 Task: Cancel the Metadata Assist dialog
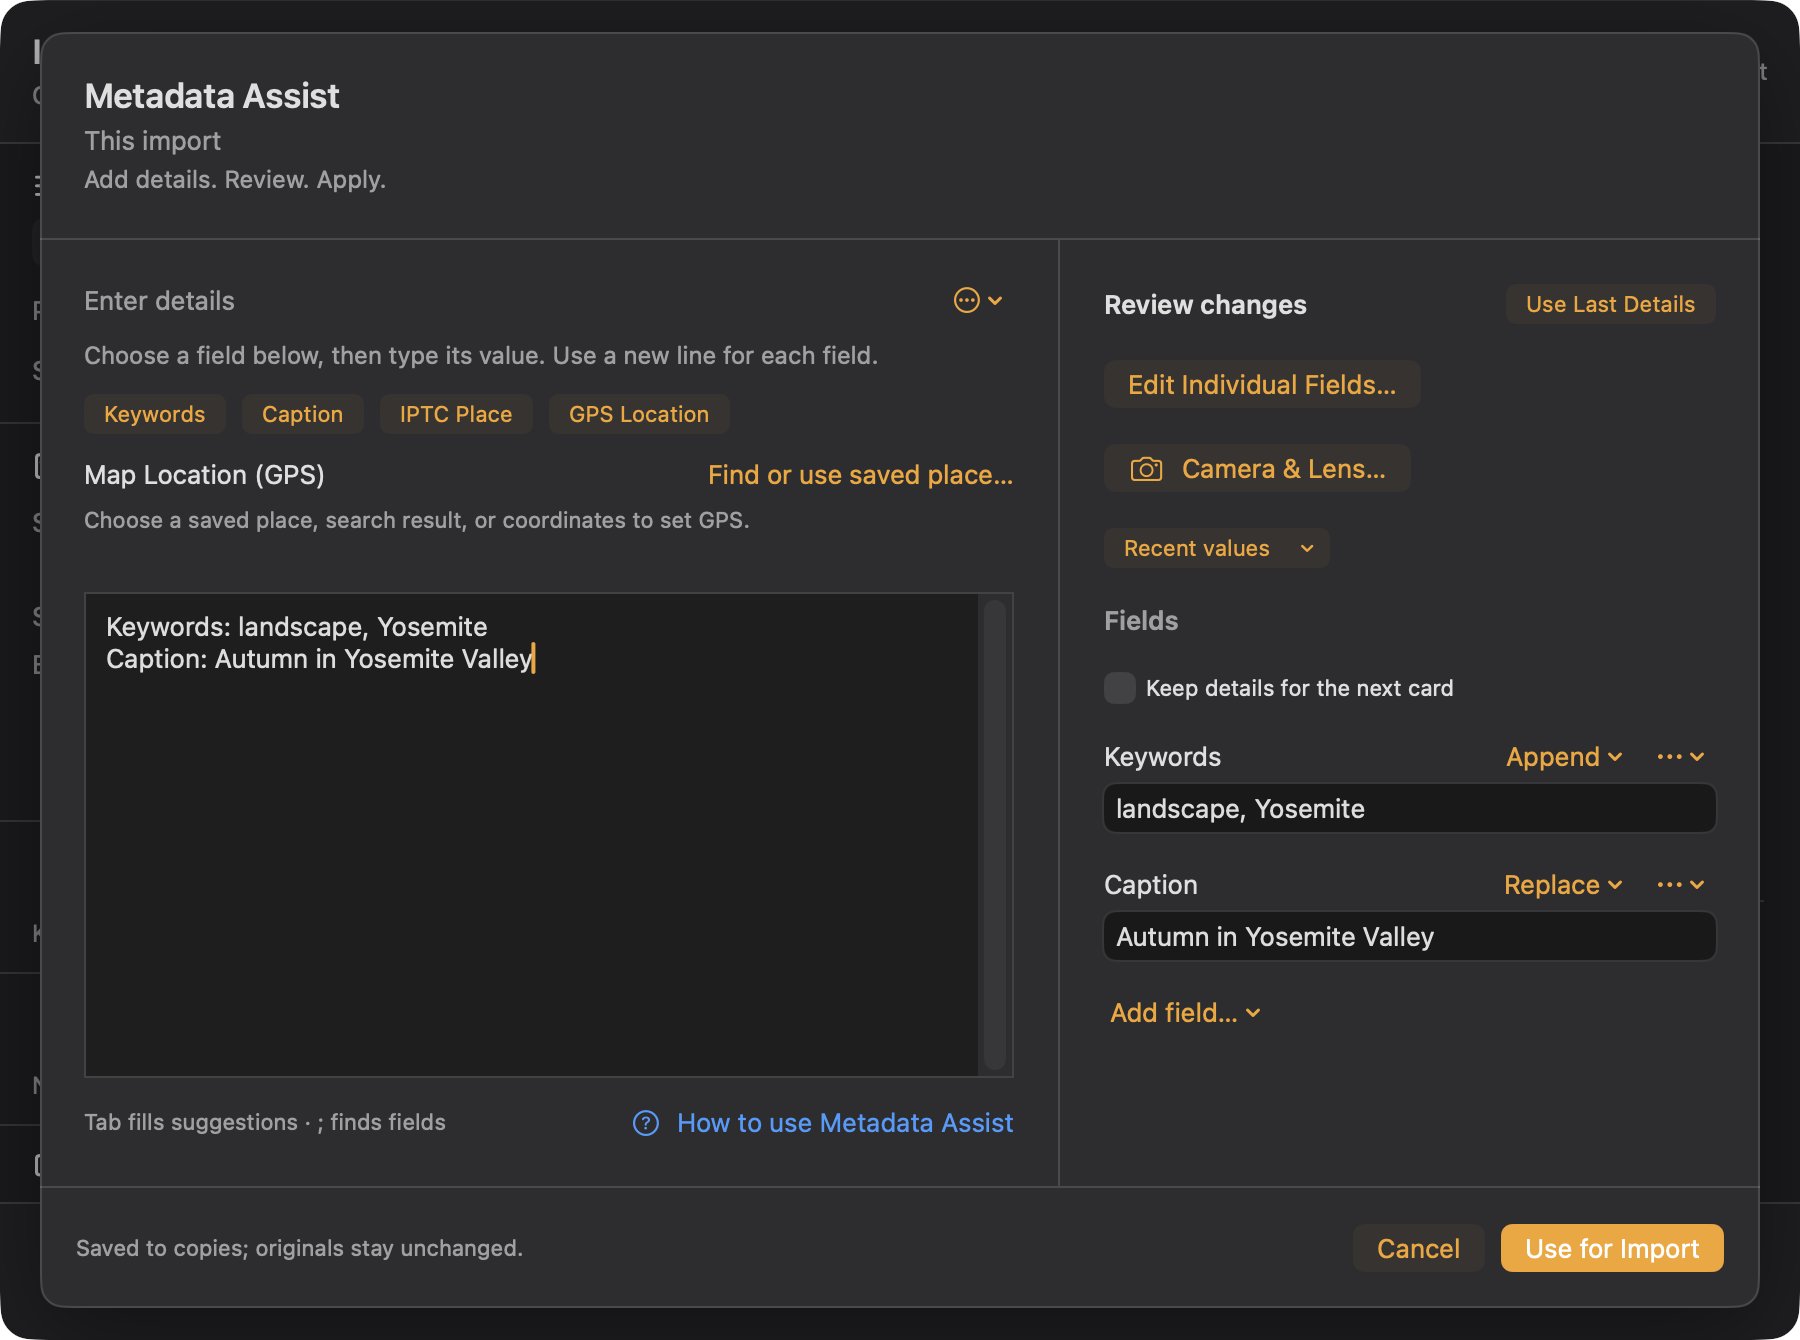[1418, 1248]
